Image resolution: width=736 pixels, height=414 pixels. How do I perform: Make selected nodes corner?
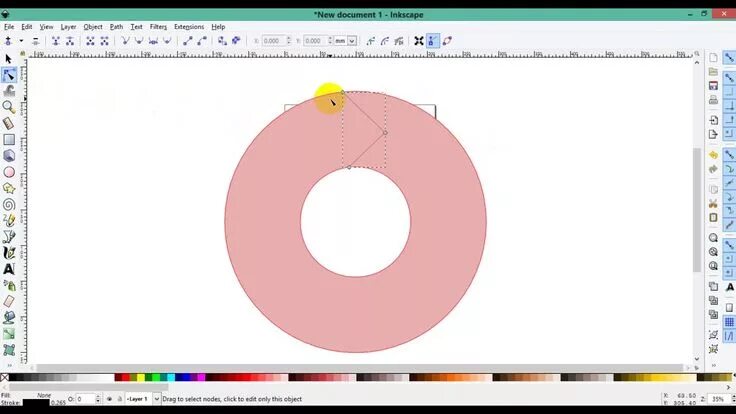tap(125, 41)
